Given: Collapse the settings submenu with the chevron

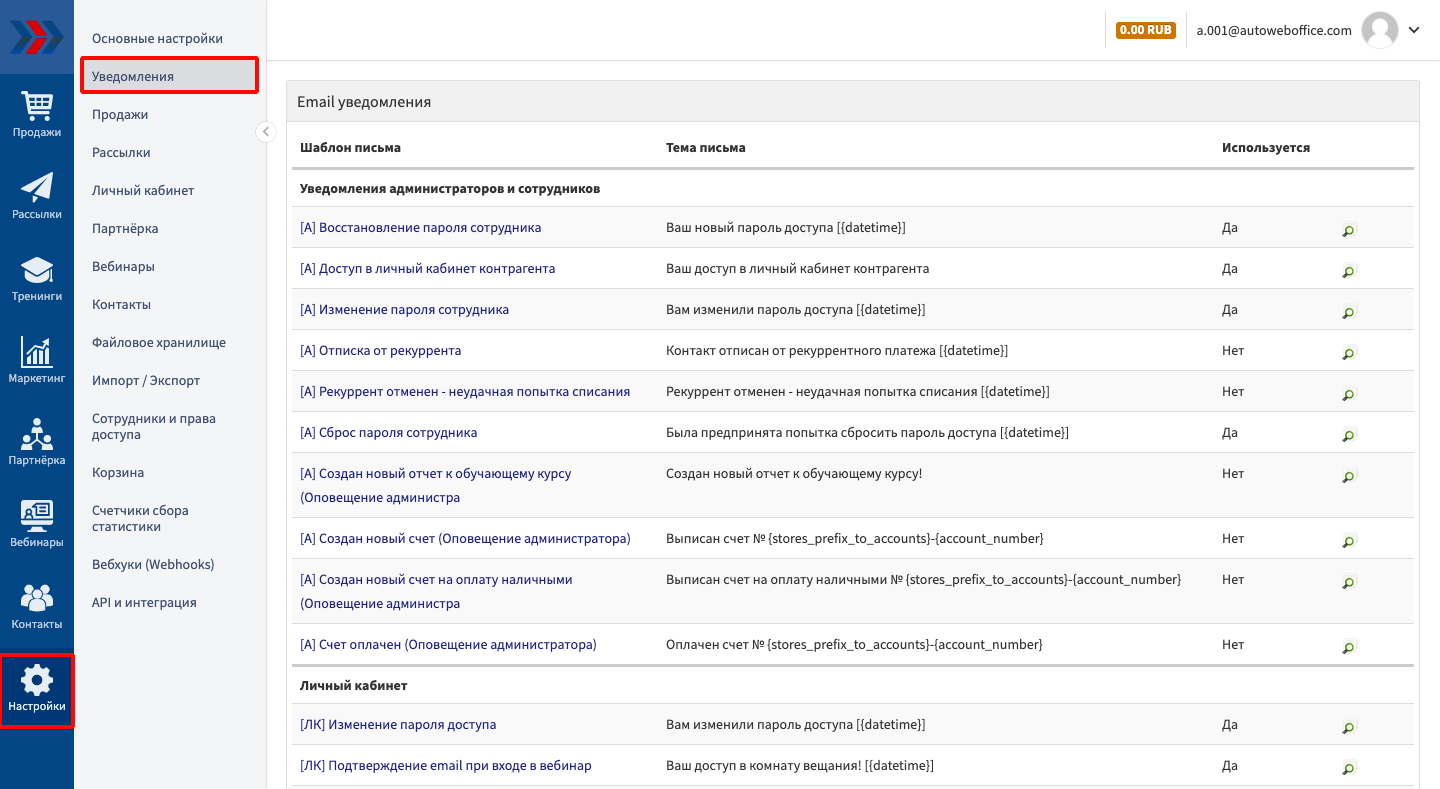Looking at the screenshot, I should [266, 132].
